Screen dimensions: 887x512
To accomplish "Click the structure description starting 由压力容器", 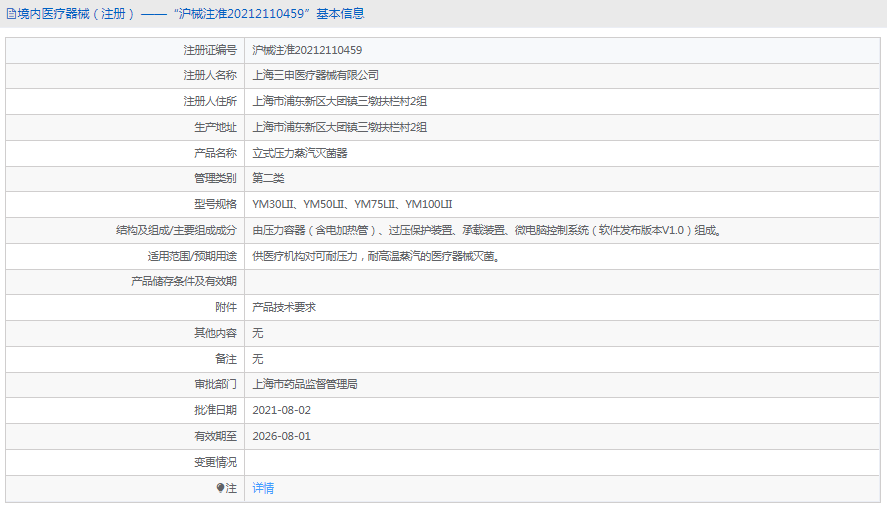I will pos(487,230).
